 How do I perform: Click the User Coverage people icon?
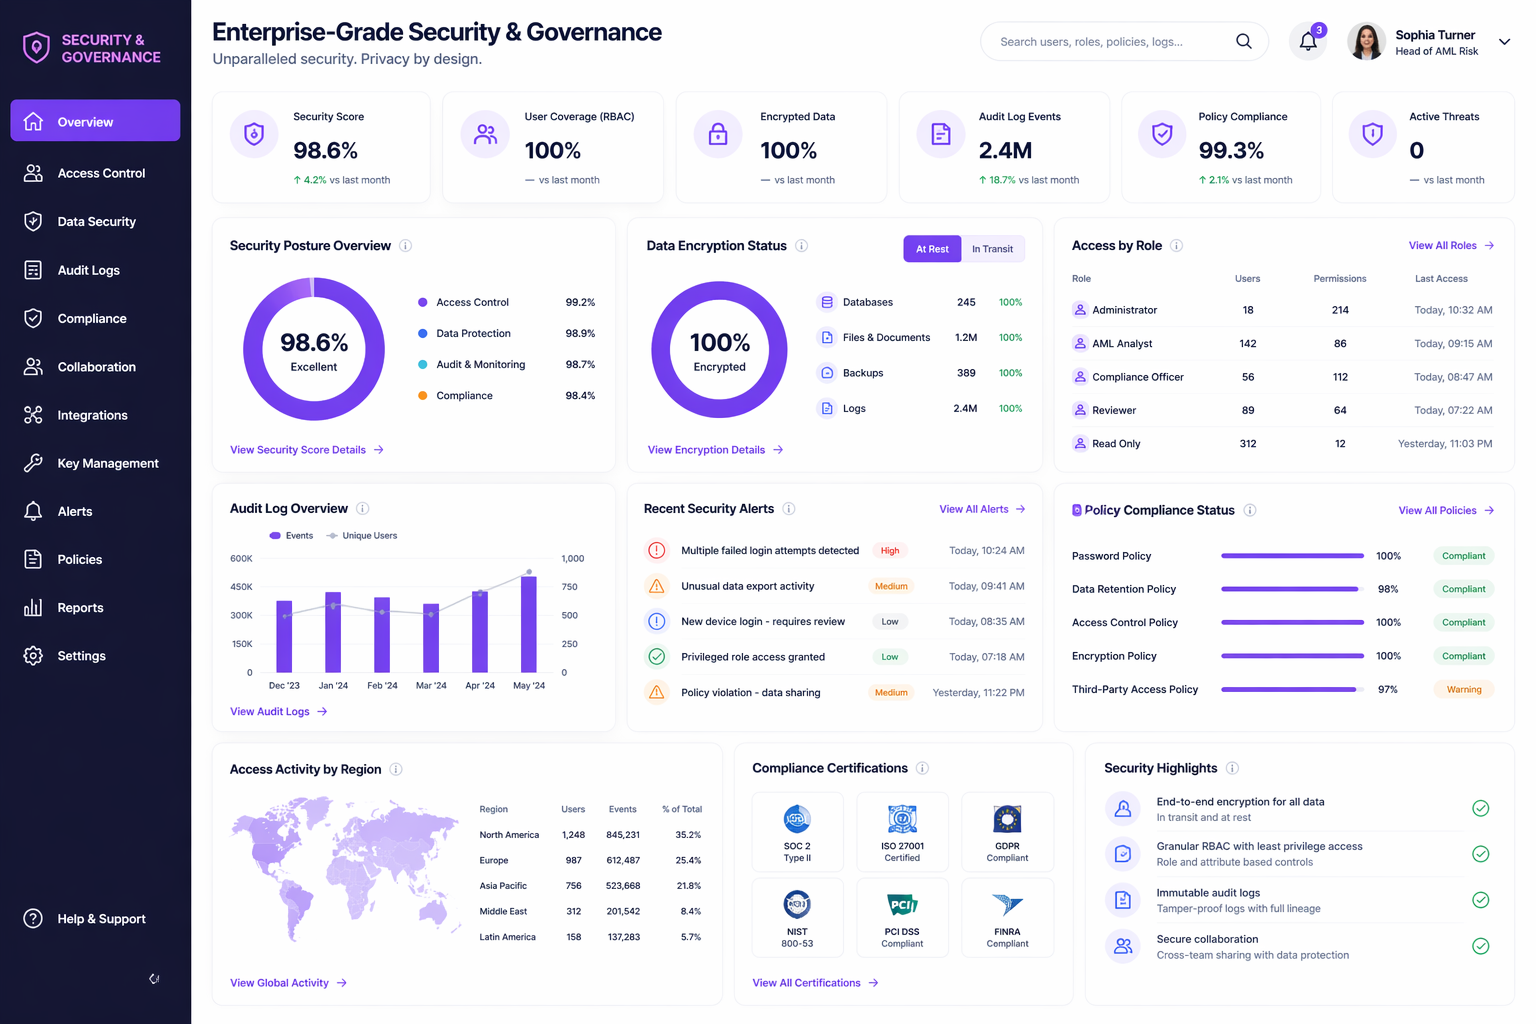click(485, 134)
